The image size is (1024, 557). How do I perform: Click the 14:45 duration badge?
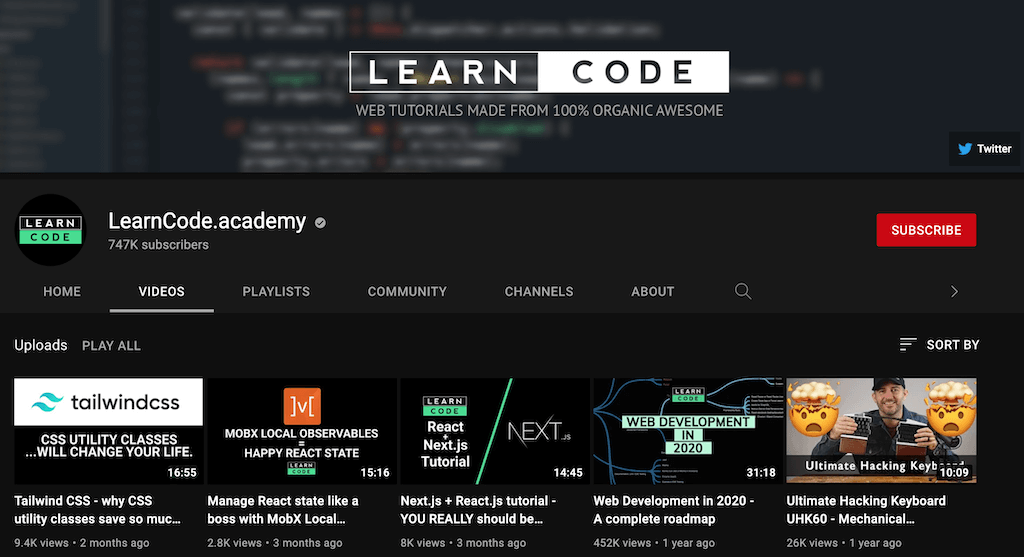coord(568,472)
